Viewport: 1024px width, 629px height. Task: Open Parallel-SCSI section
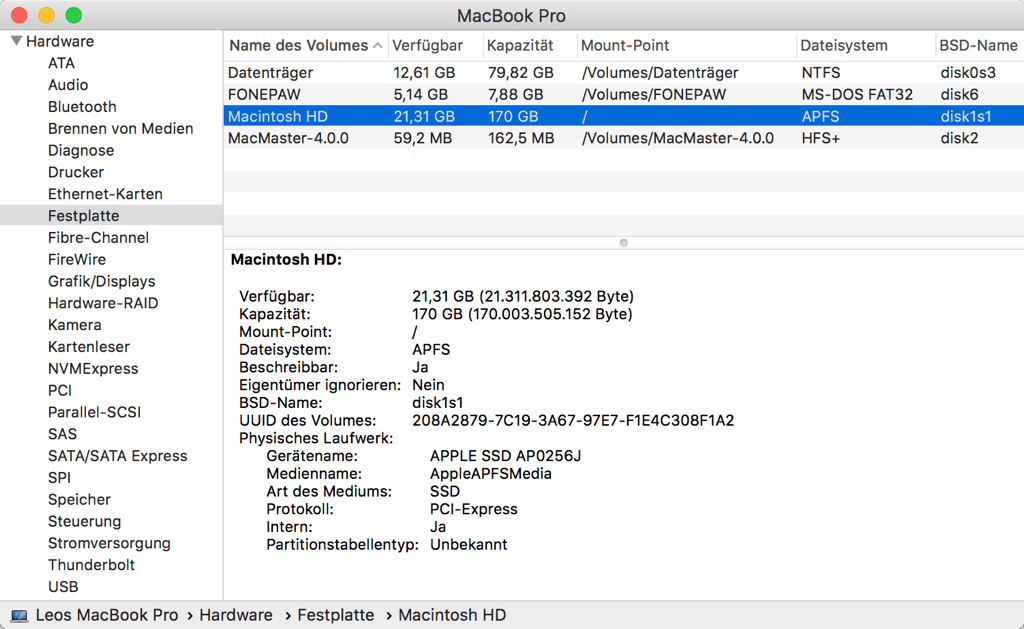click(x=94, y=412)
